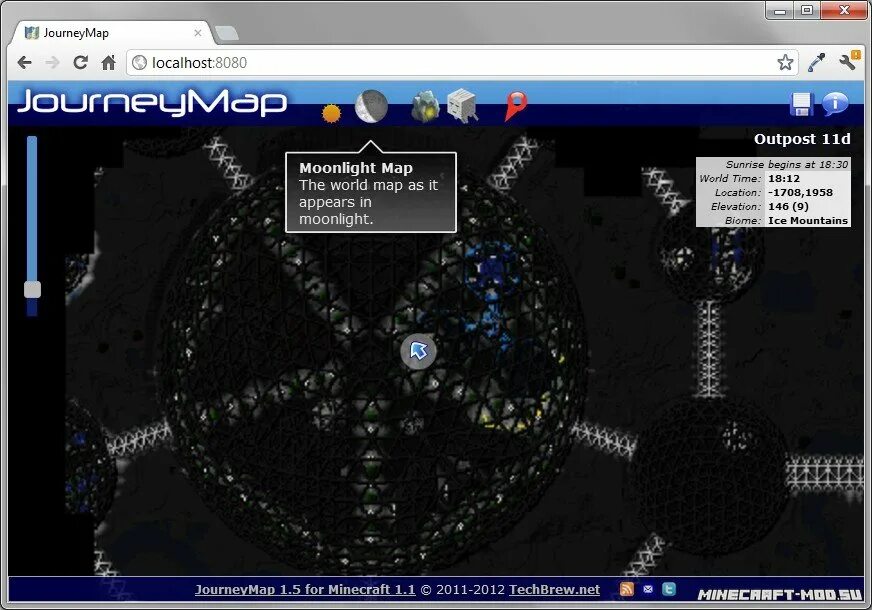Select the JourneyMap browser tab

111,33
